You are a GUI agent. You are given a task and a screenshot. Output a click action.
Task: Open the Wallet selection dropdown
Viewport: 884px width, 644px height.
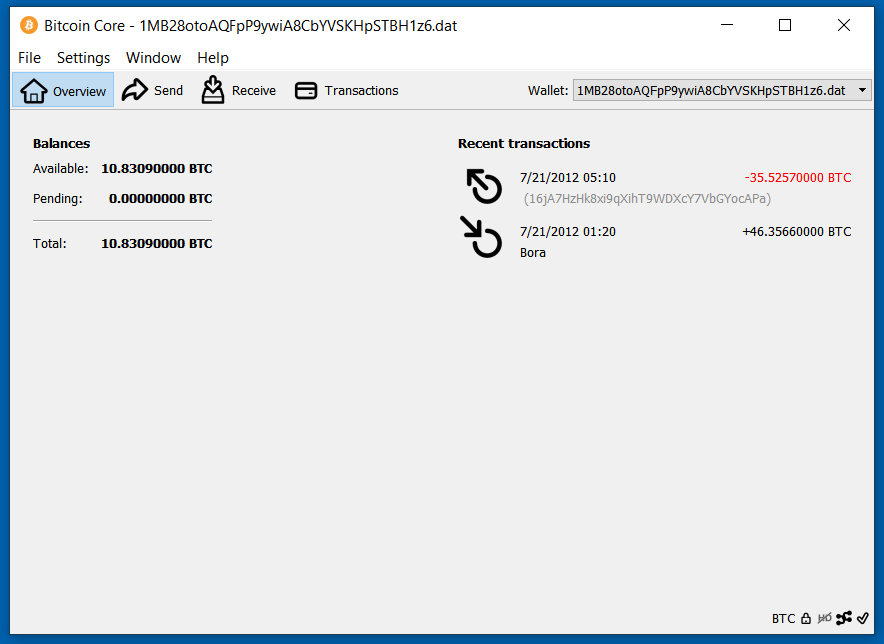tap(722, 91)
